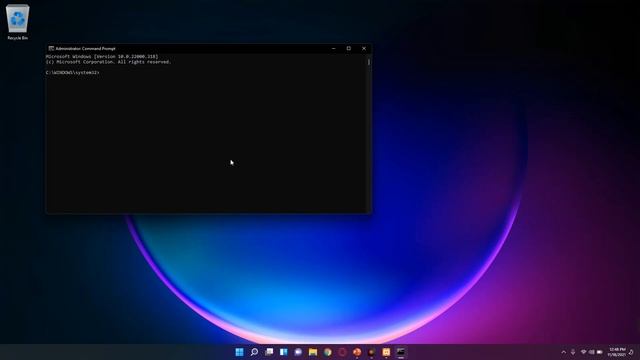The width and height of the screenshot is (640, 360).
Task: Click Command Prompt vertical scrollbar thumb
Action: tap(369, 62)
